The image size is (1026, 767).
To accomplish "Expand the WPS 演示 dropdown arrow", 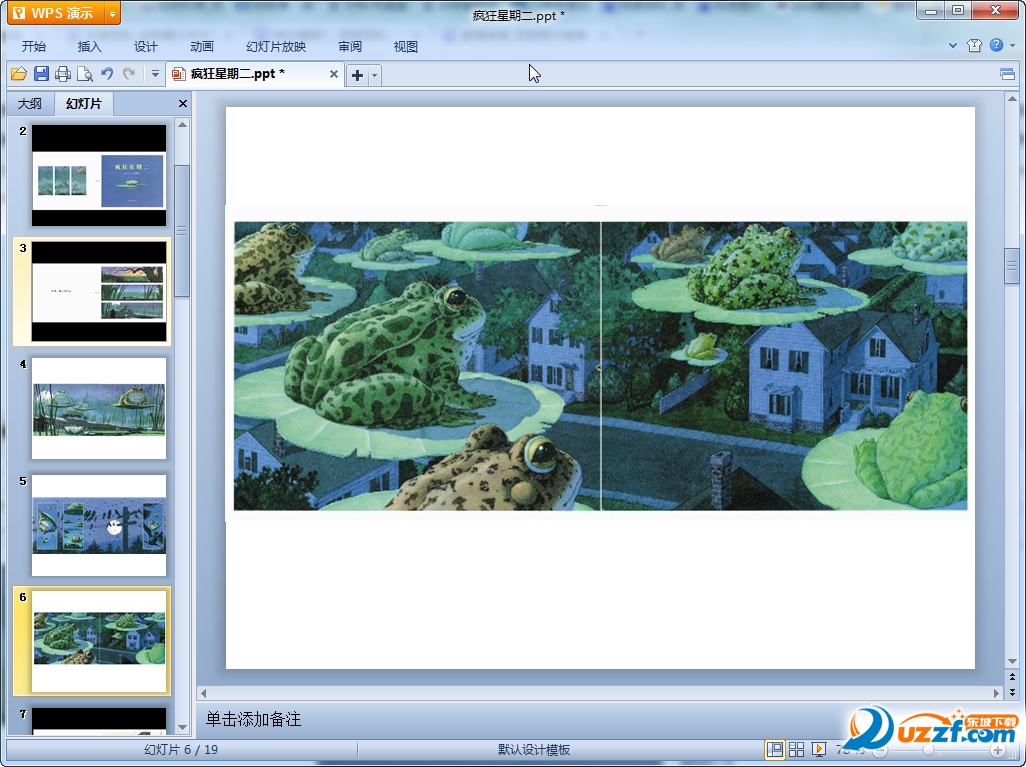I will coord(113,13).
